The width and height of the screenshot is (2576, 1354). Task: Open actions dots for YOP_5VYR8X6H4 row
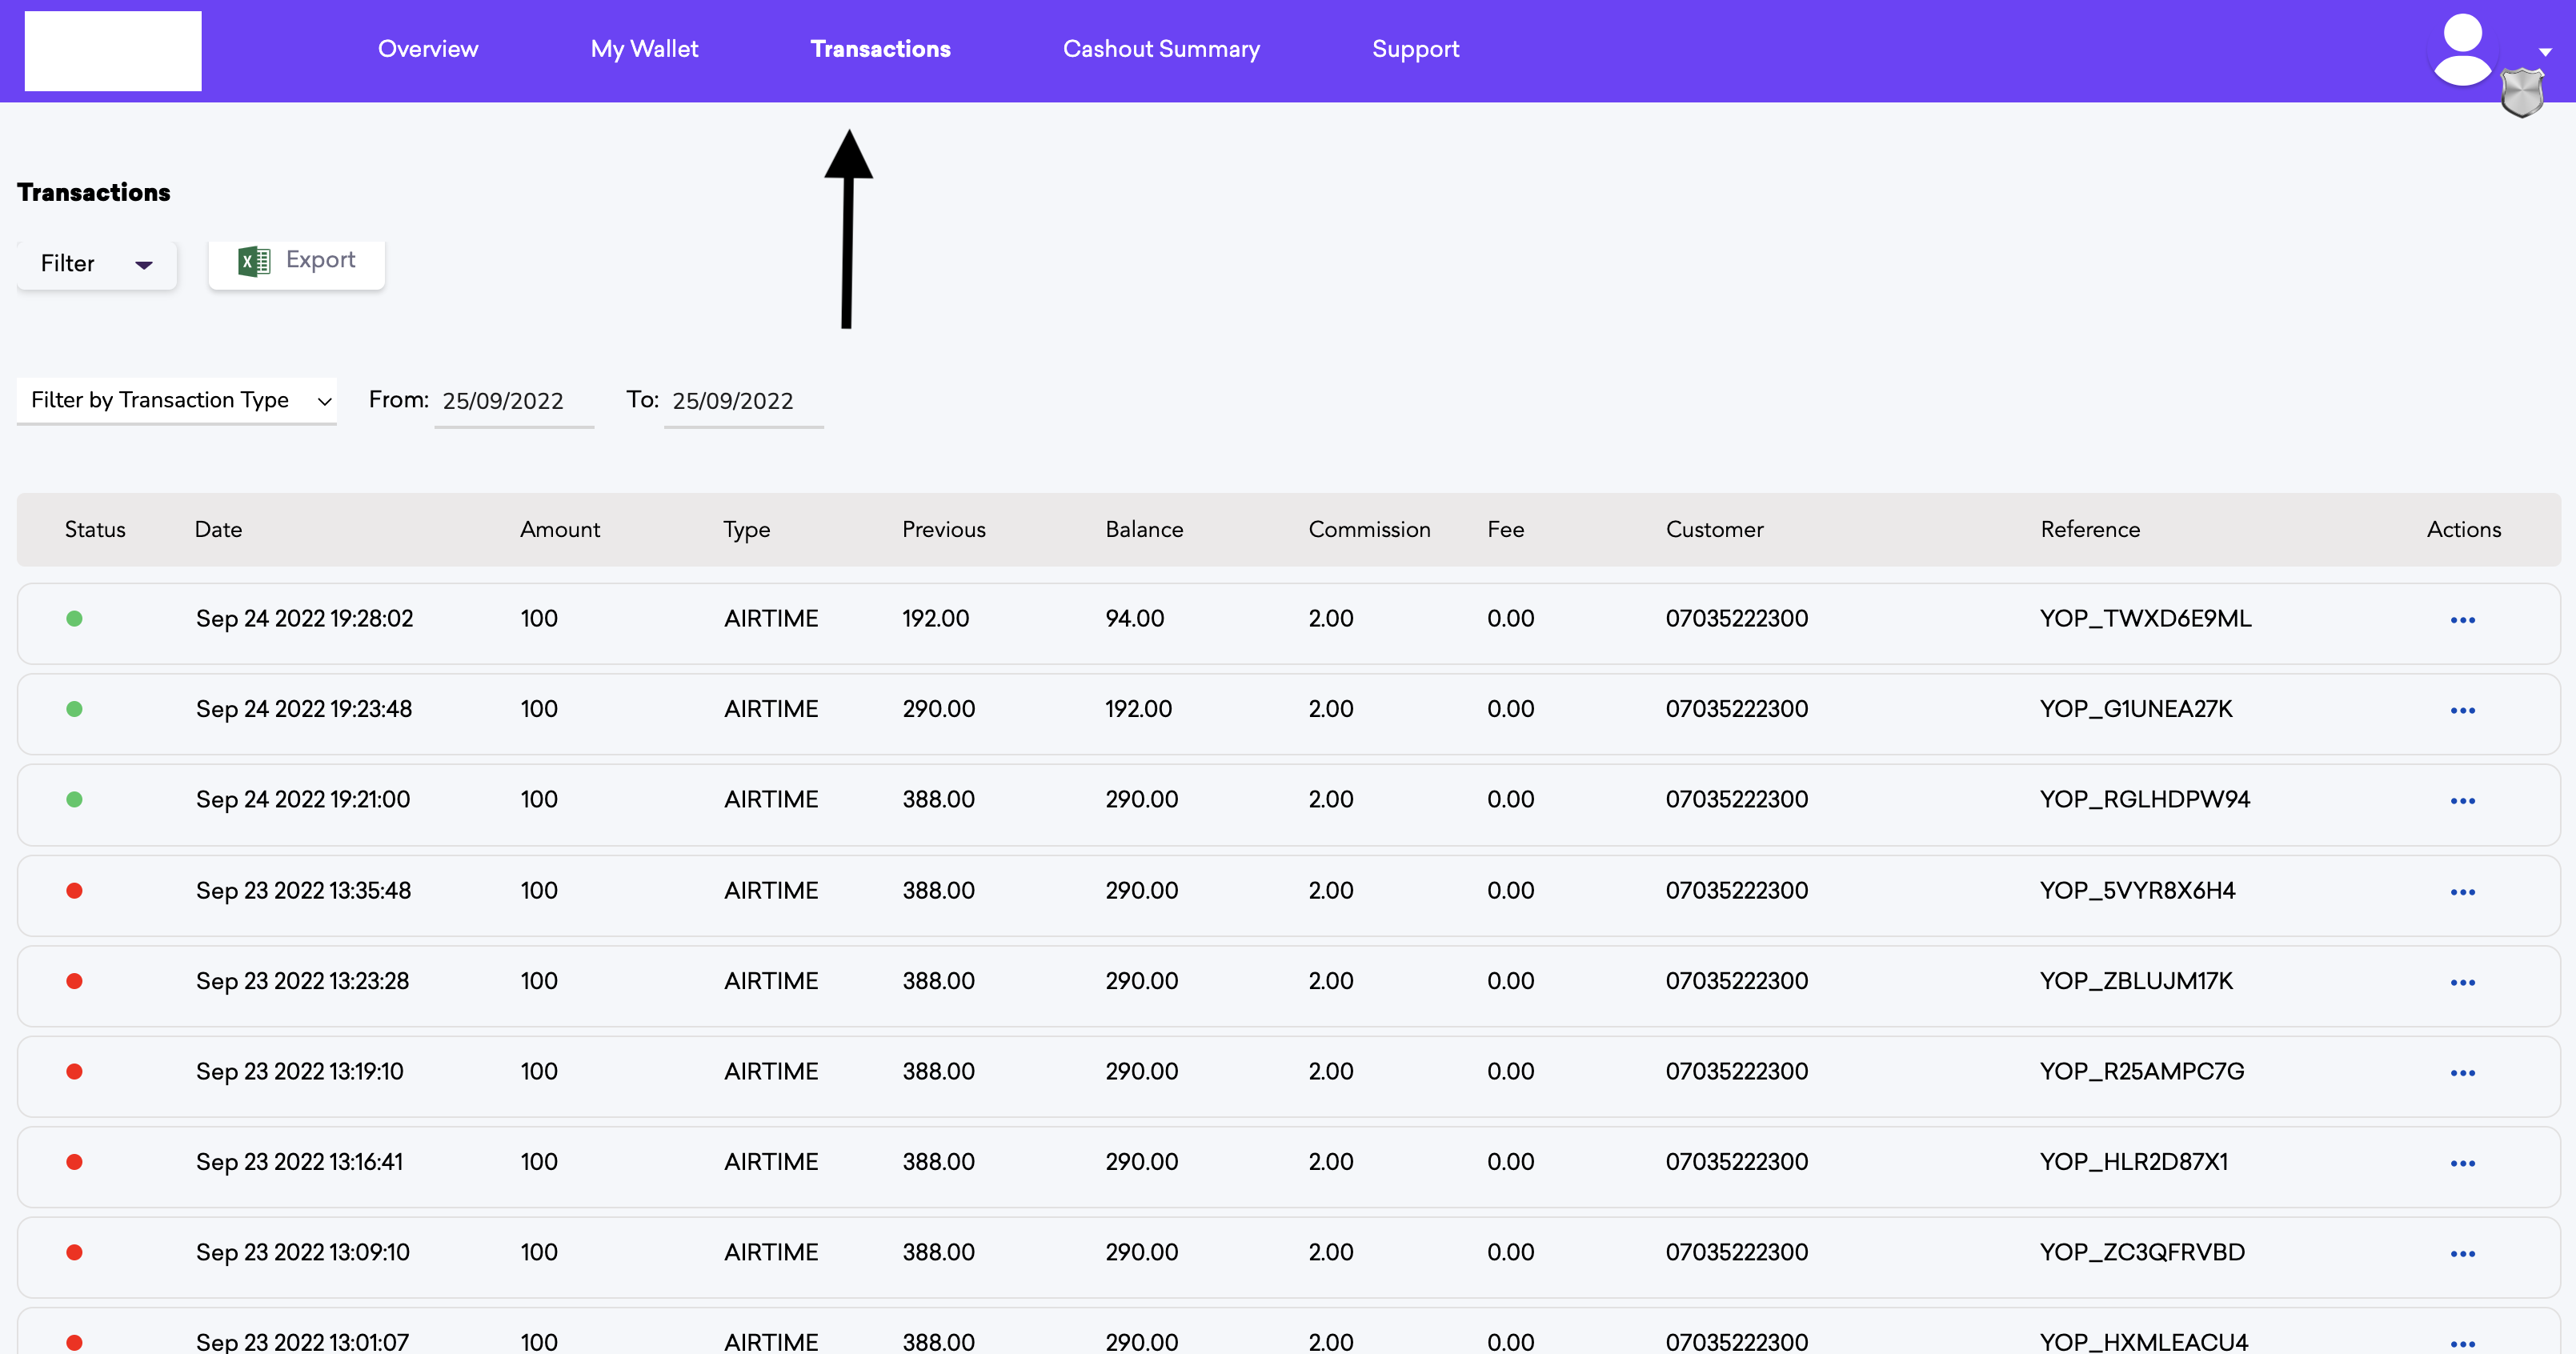(x=2462, y=892)
